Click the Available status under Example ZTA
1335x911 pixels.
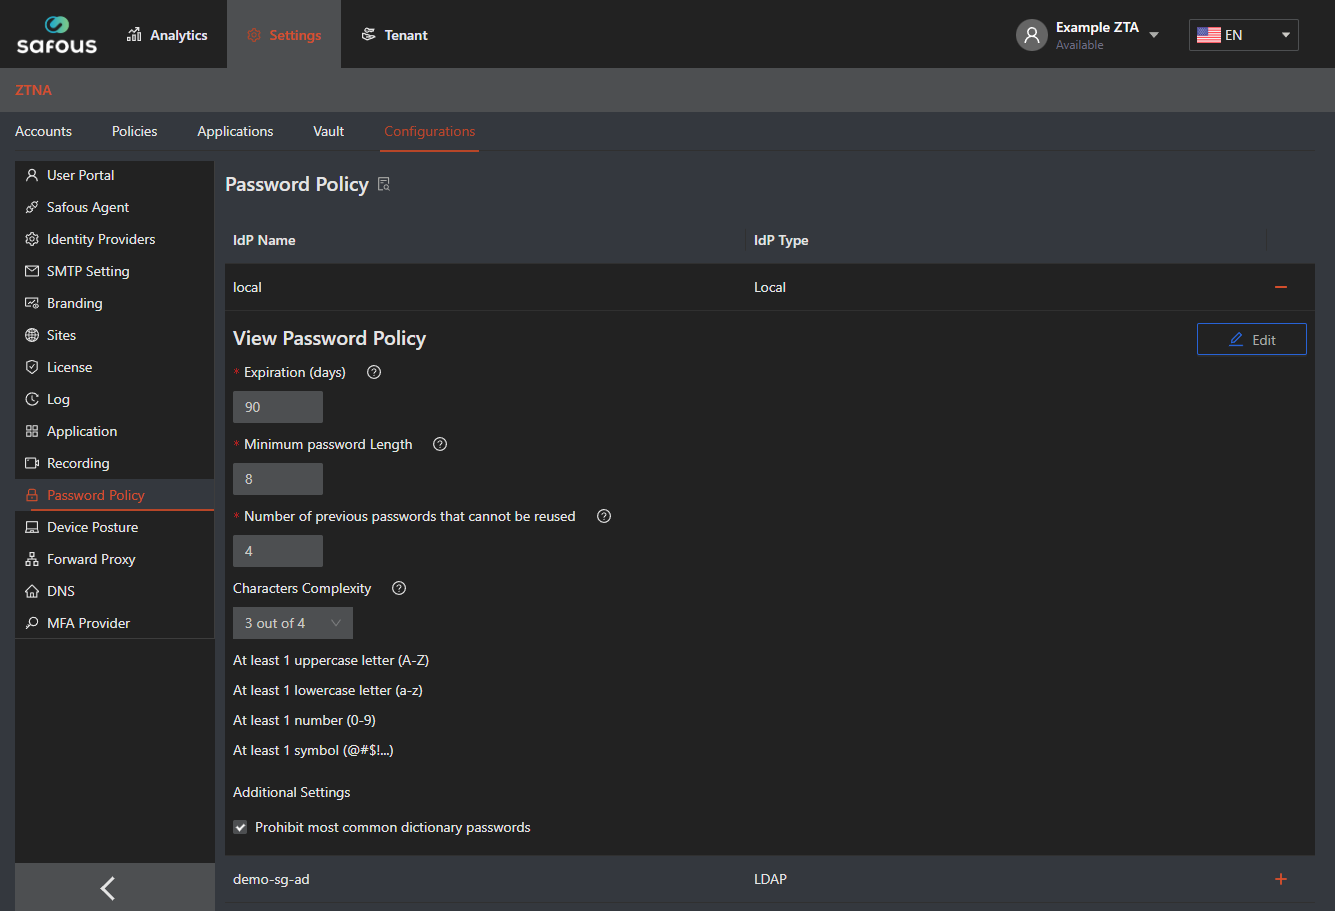coord(1080,45)
